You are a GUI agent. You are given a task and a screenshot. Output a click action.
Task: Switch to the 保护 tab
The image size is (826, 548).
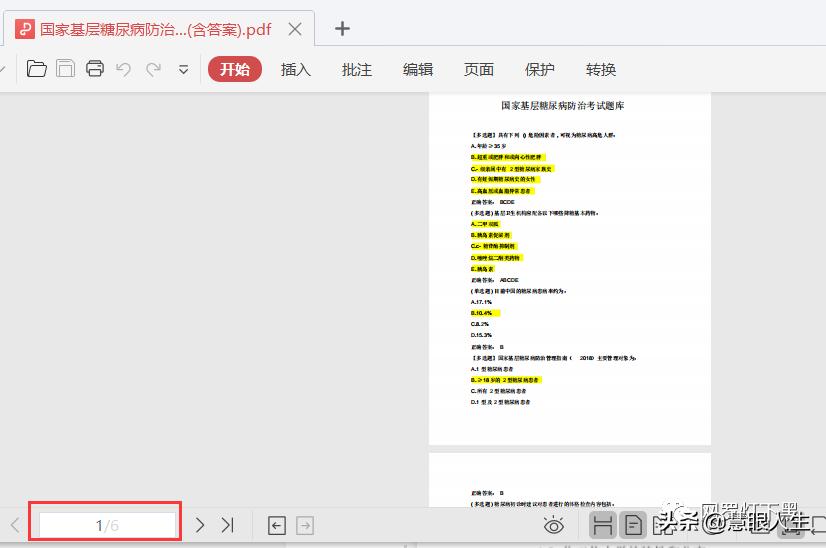pos(540,70)
